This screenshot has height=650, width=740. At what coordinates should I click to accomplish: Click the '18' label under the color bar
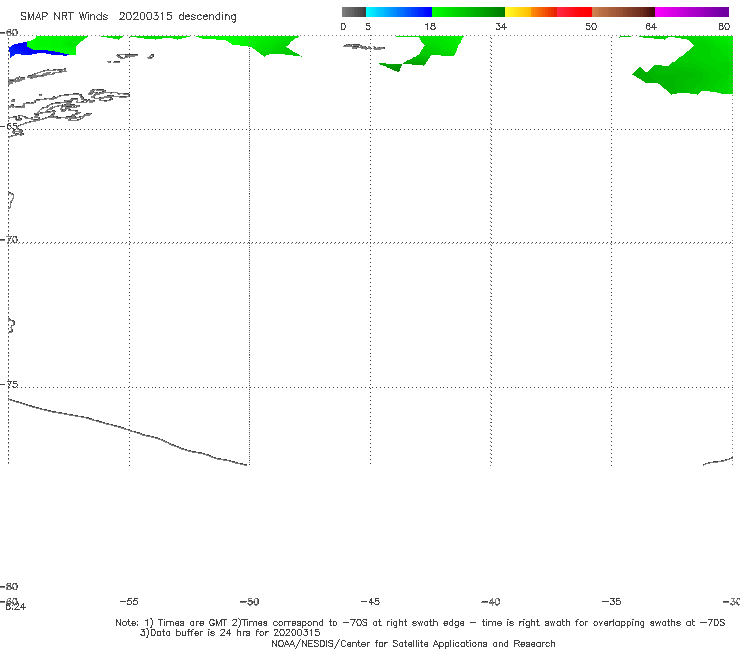[430, 27]
